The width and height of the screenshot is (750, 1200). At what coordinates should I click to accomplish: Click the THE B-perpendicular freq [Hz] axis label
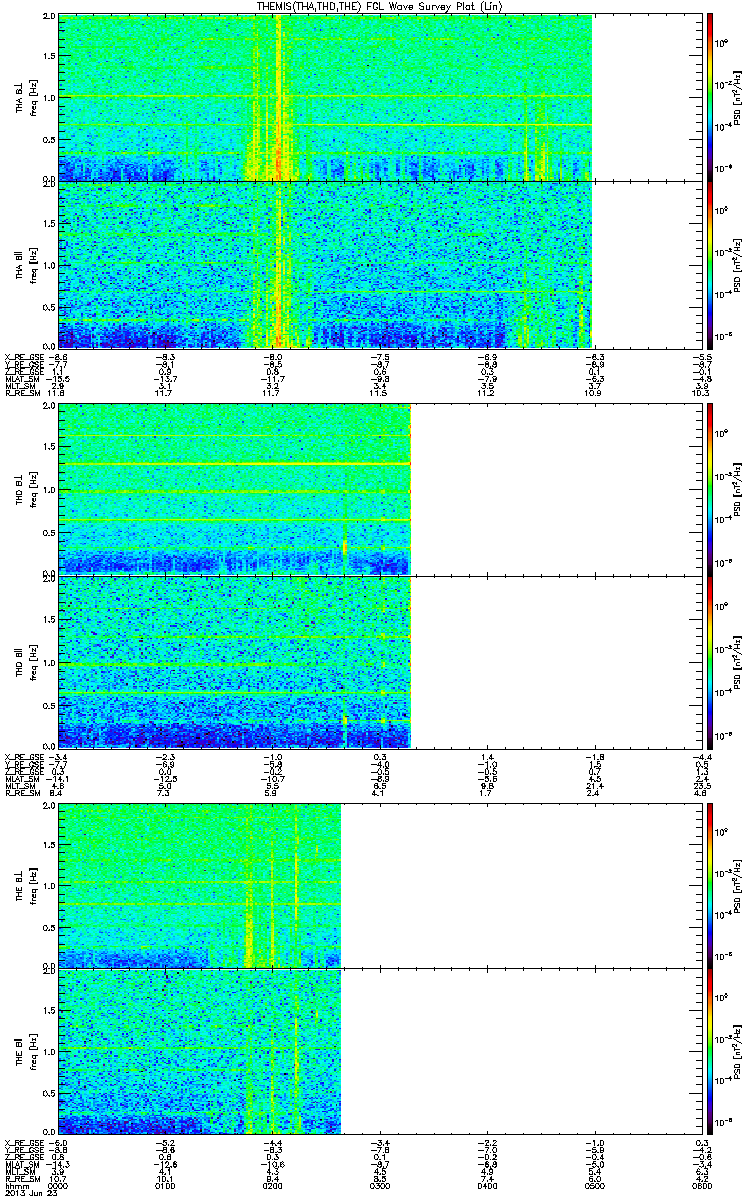click(35, 886)
